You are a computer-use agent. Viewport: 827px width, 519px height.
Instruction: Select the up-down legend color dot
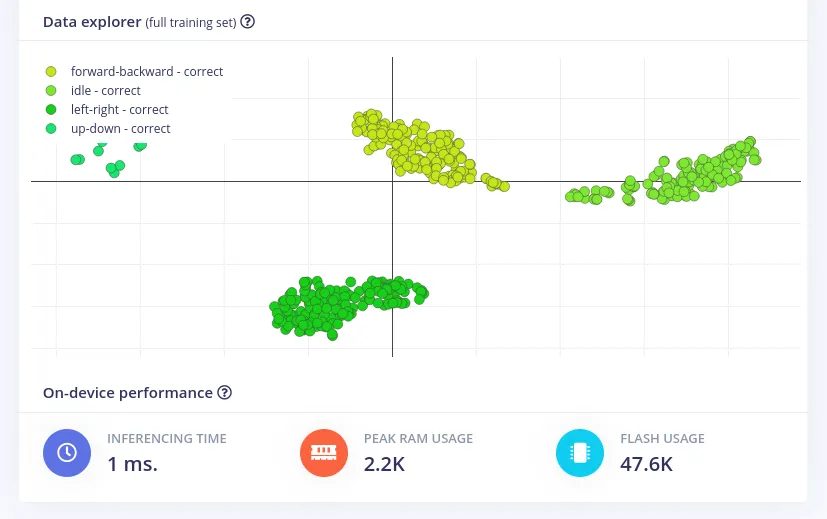coord(51,129)
